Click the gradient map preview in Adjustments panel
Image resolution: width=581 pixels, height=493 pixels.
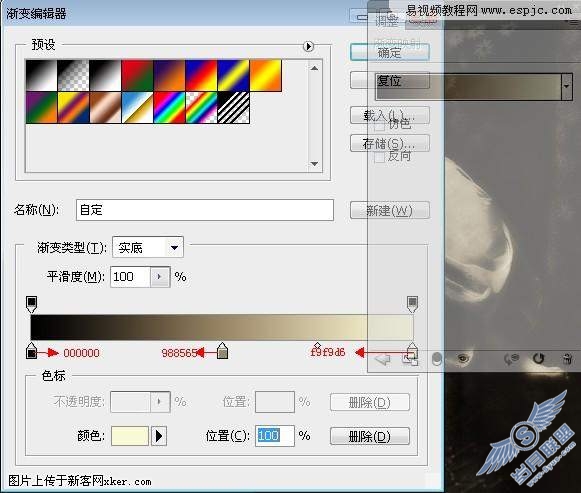pos(469,86)
